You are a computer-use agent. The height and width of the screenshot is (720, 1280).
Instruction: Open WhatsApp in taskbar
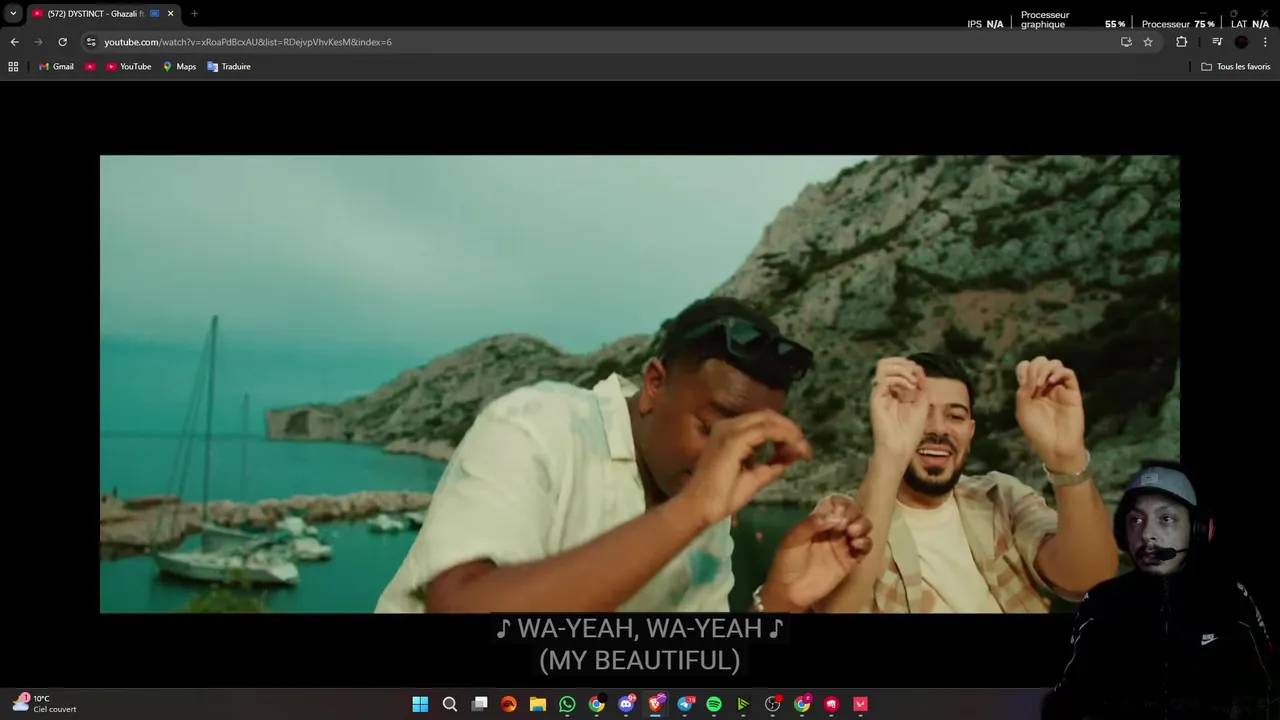click(x=567, y=704)
